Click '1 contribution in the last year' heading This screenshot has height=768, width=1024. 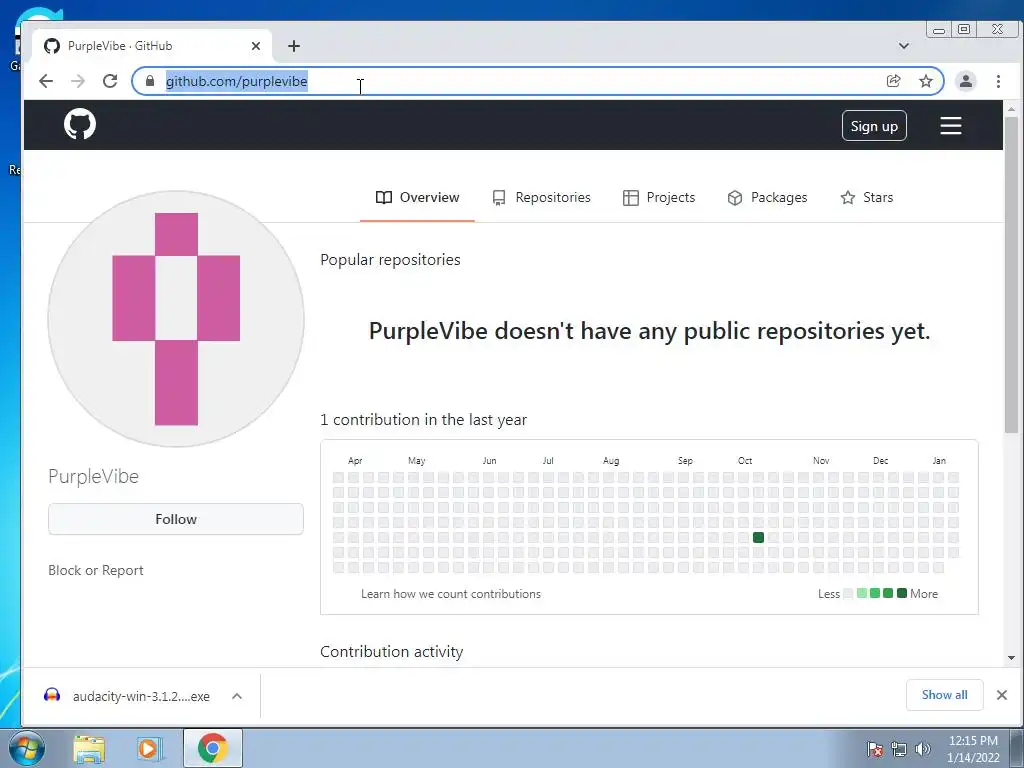coord(423,419)
